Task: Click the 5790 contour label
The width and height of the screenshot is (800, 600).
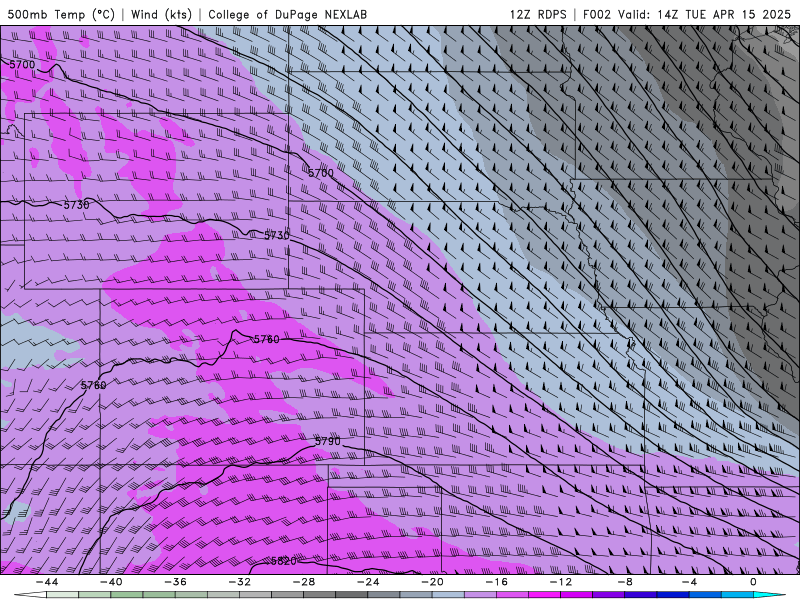Action: point(328,441)
